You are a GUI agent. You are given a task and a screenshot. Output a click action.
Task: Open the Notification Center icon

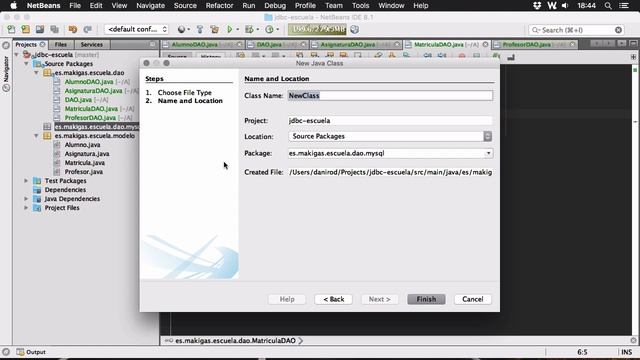click(624, 6)
